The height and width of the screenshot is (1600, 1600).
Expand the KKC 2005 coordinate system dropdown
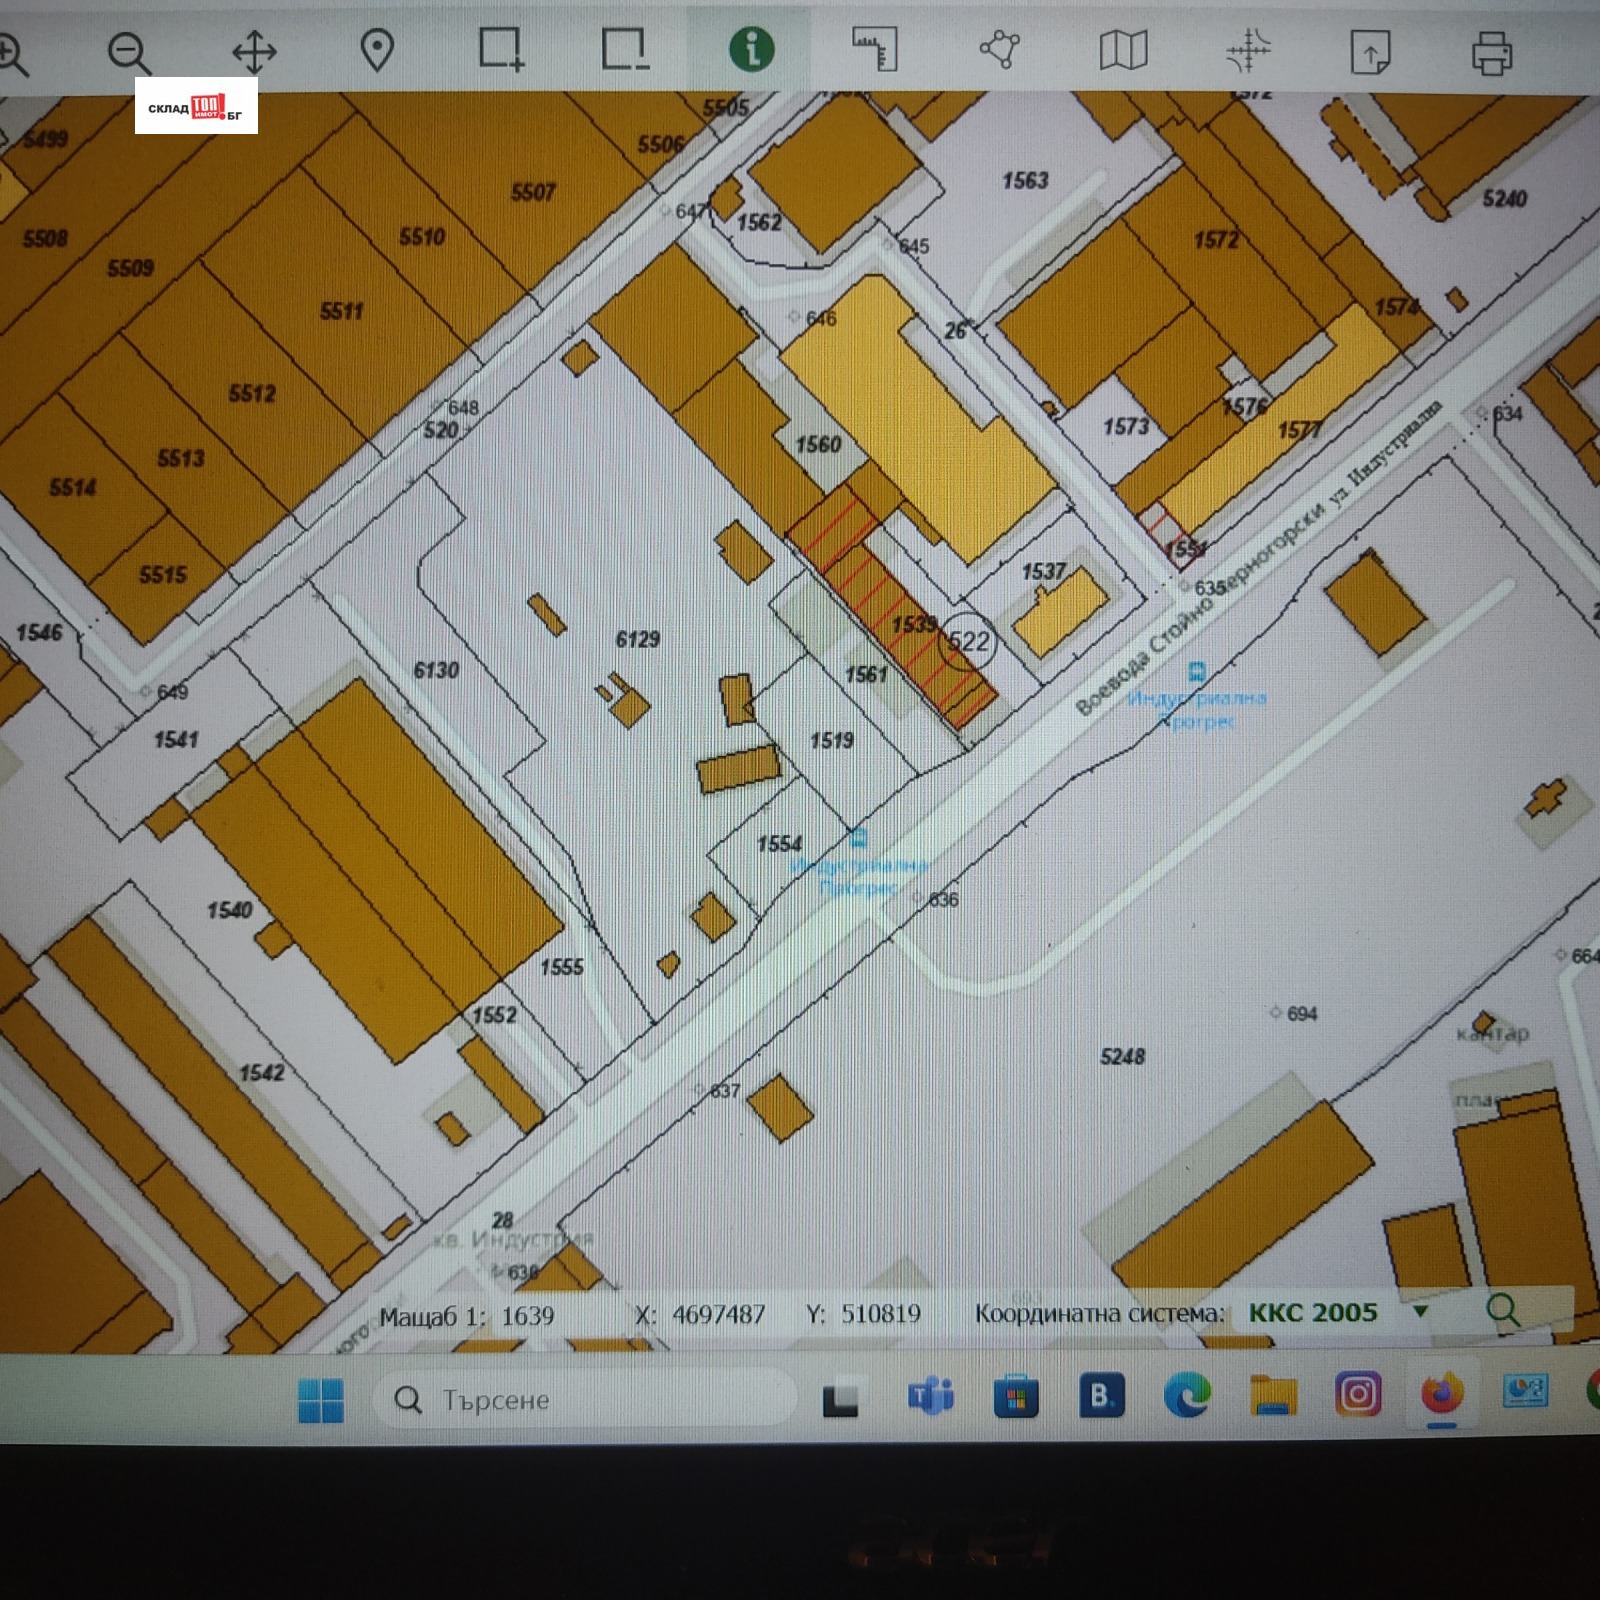pyautogui.click(x=1420, y=1312)
